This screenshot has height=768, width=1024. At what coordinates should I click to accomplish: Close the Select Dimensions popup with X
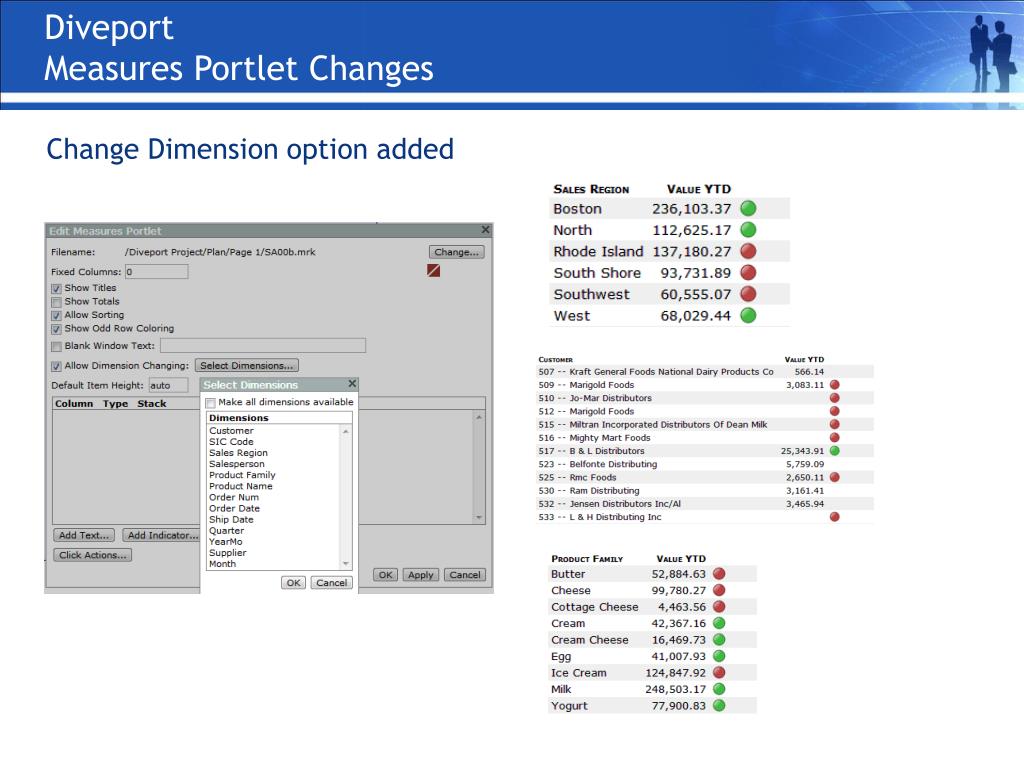351,384
